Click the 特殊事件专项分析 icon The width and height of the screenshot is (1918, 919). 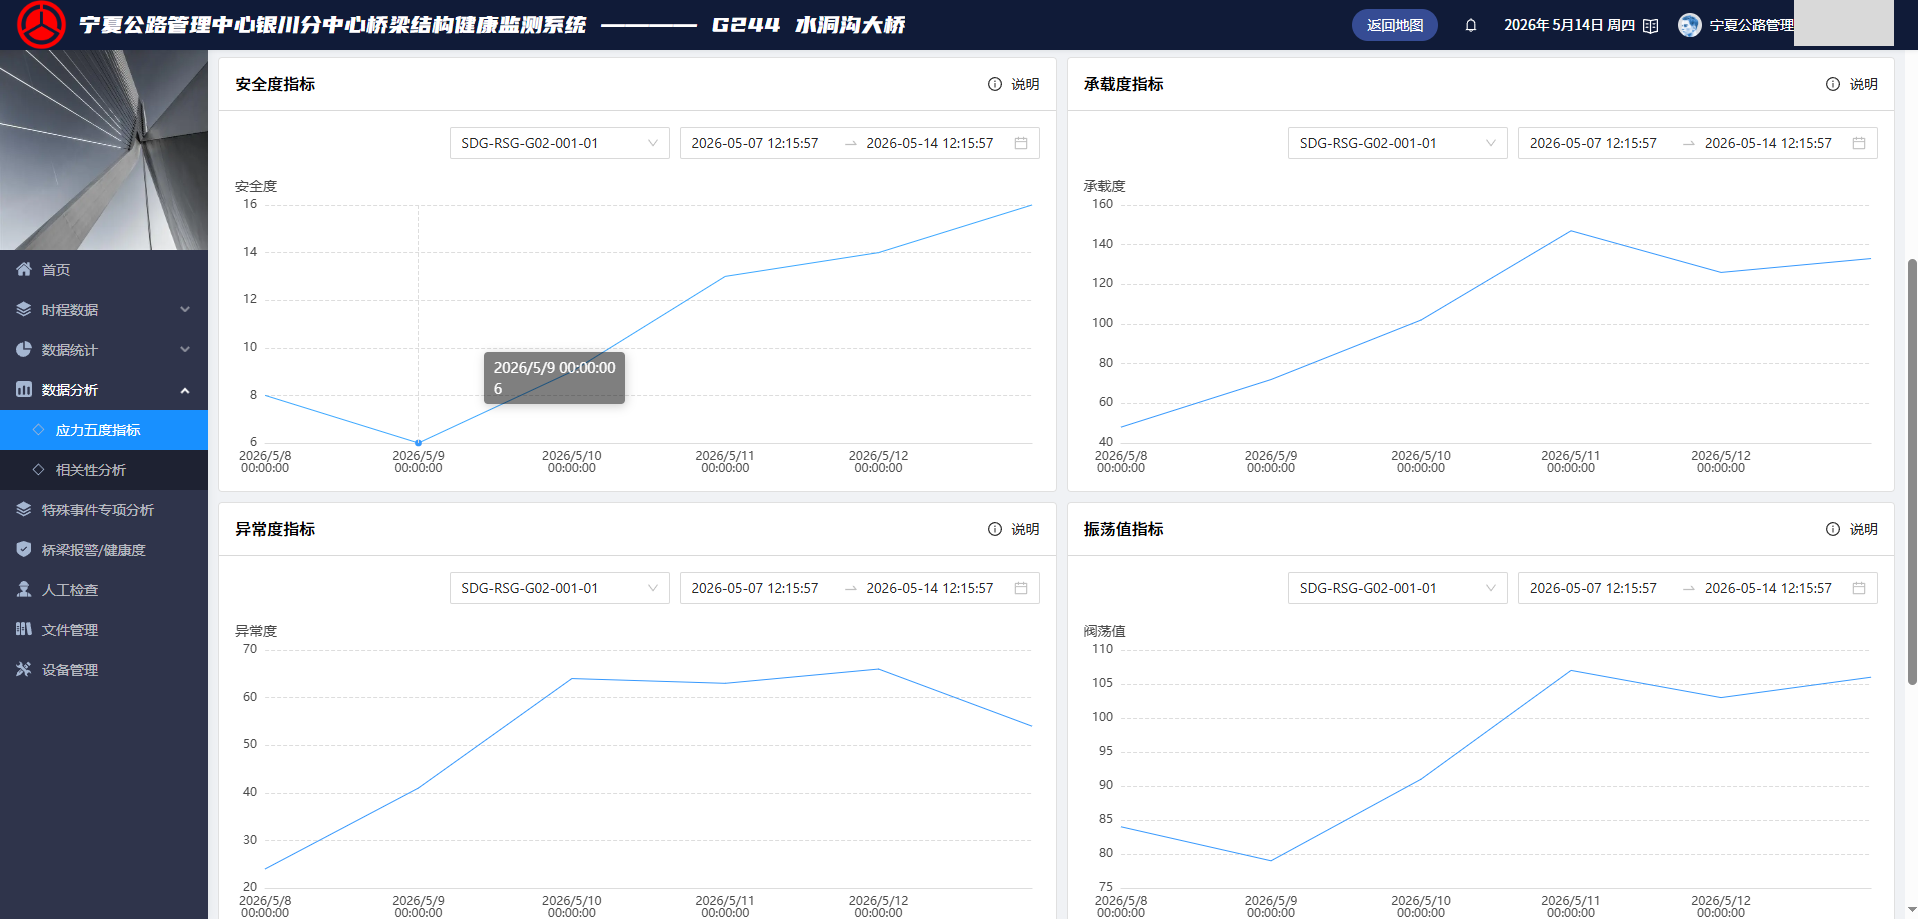tap(24, 509)
